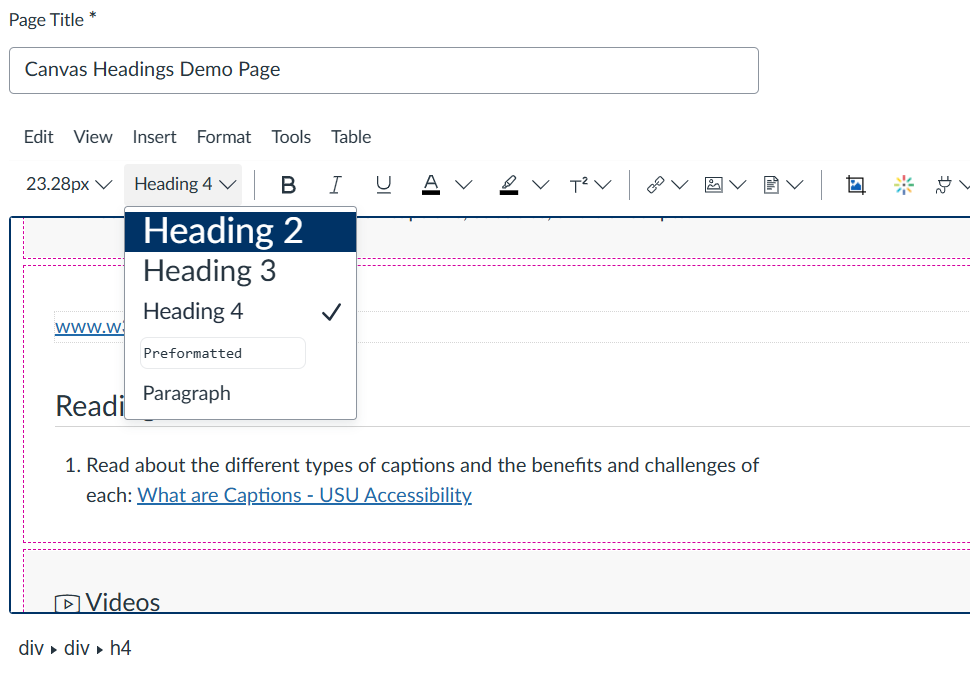
Task: Open superscript/subscript options arrow
Action: click(x=603, y=184)
